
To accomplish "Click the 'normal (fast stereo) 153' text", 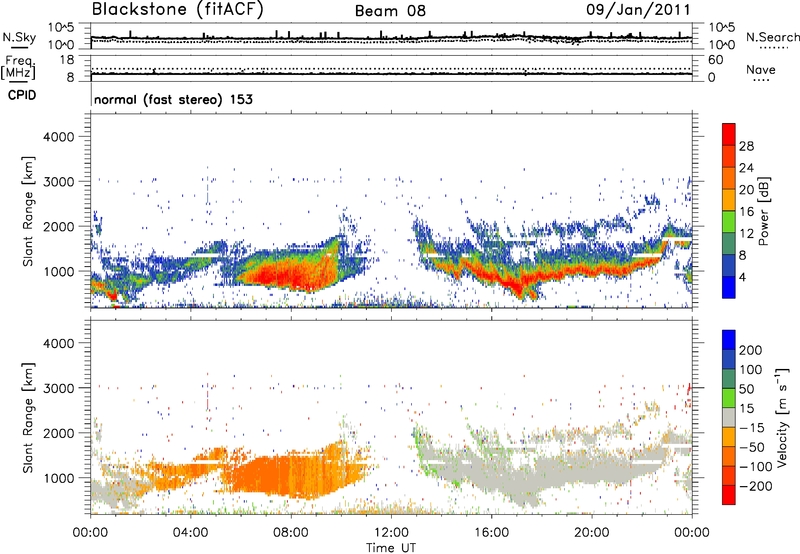I will 173,100.
